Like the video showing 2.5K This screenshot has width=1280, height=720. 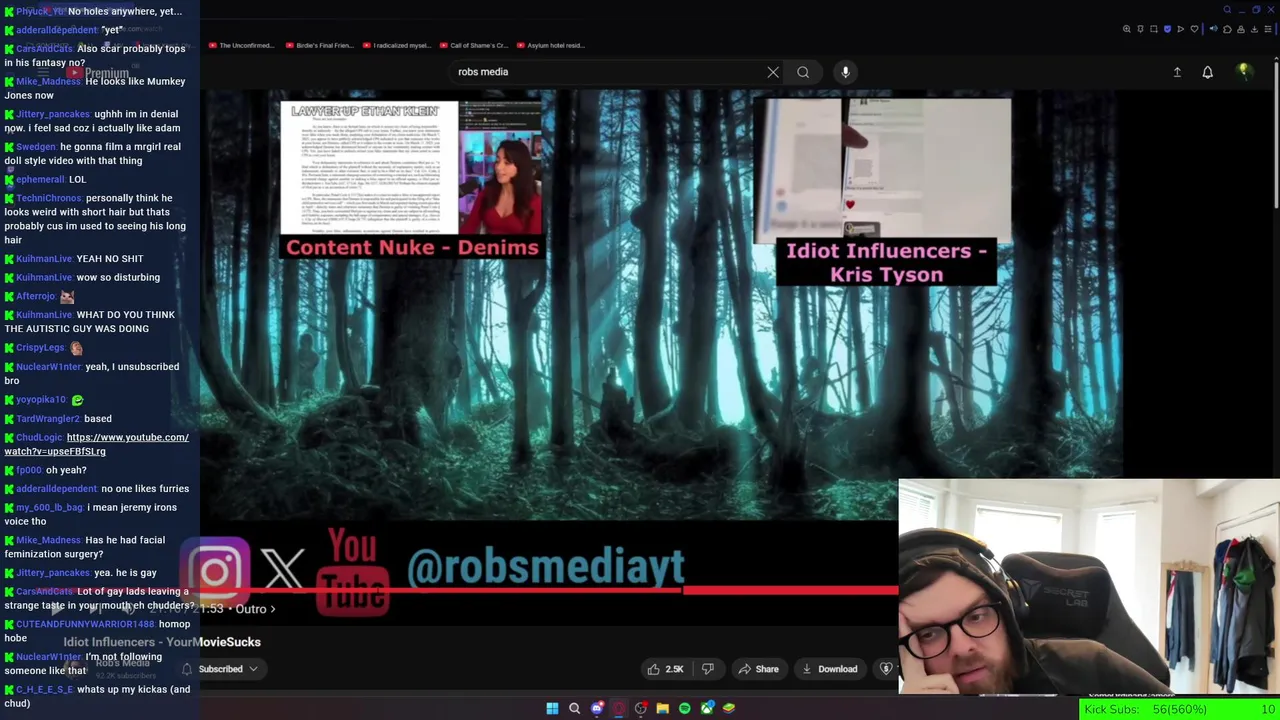tap(665, 669)
